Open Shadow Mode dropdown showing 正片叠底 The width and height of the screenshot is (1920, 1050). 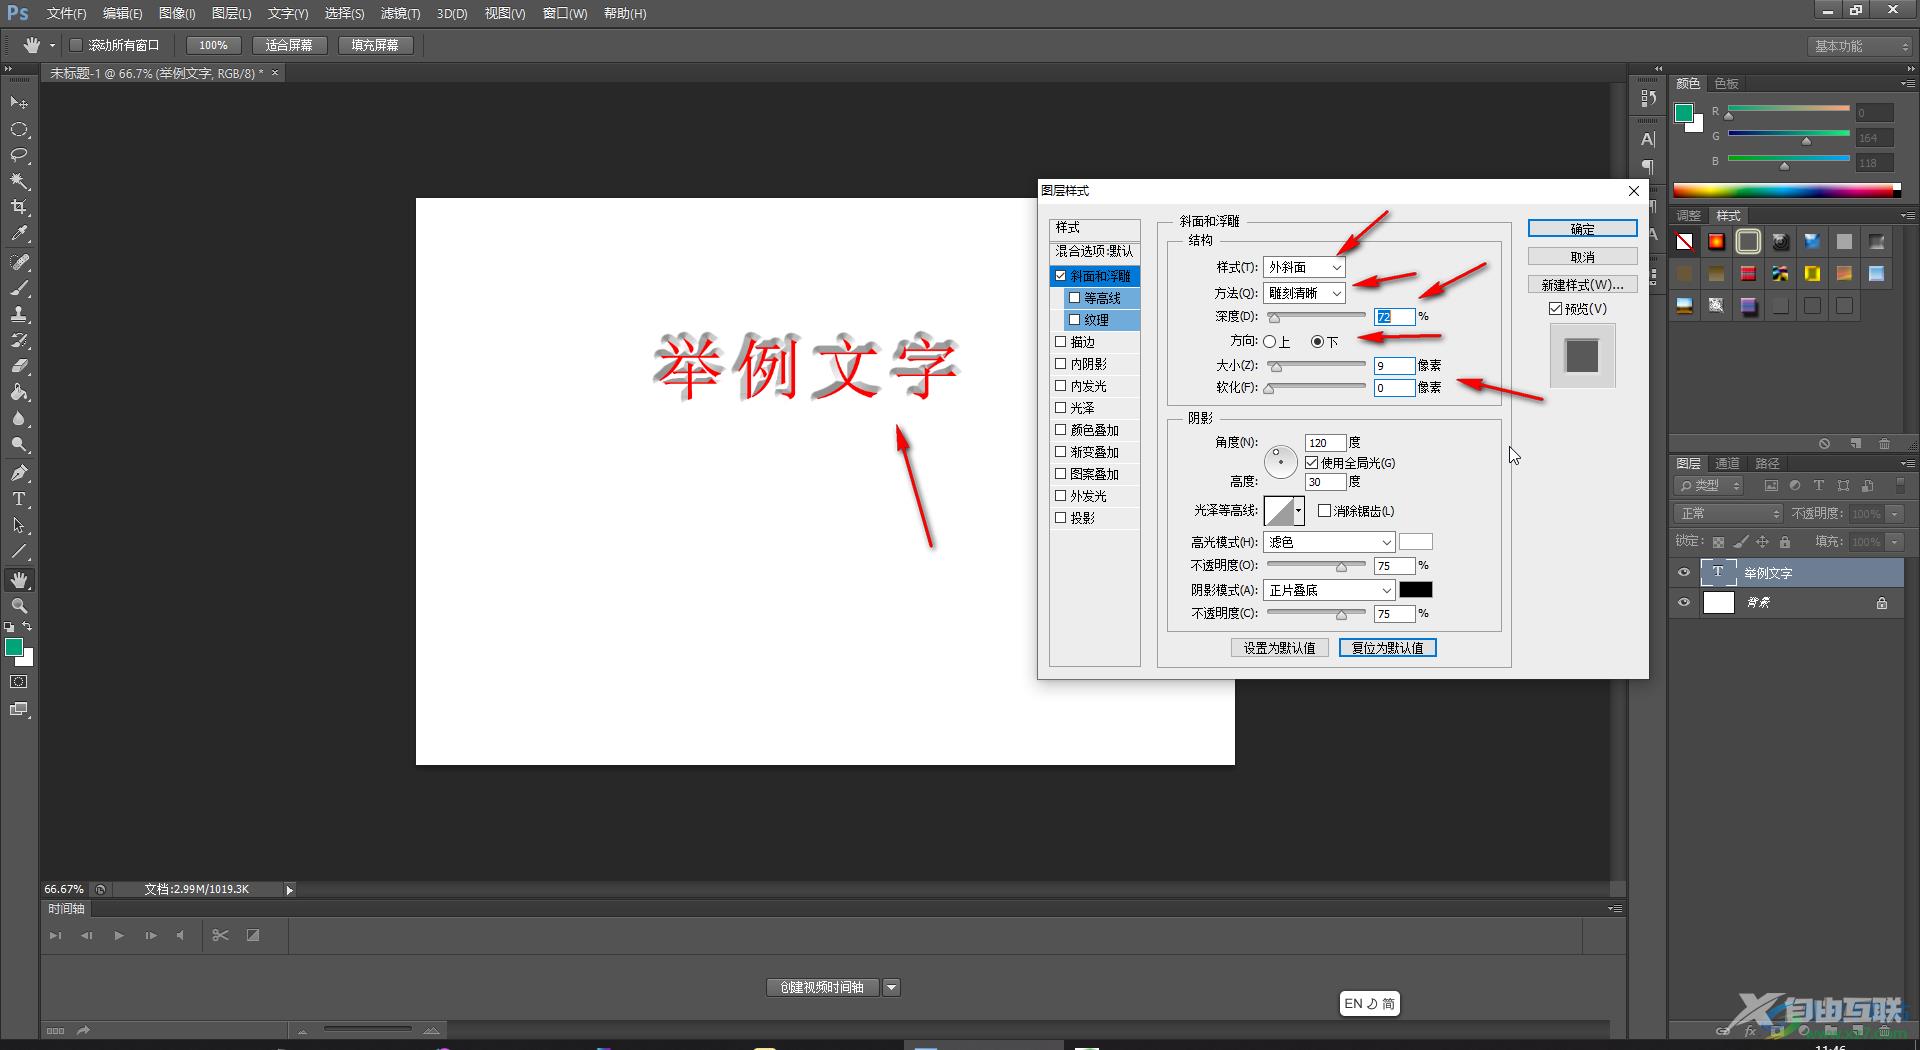[1329, 590]
